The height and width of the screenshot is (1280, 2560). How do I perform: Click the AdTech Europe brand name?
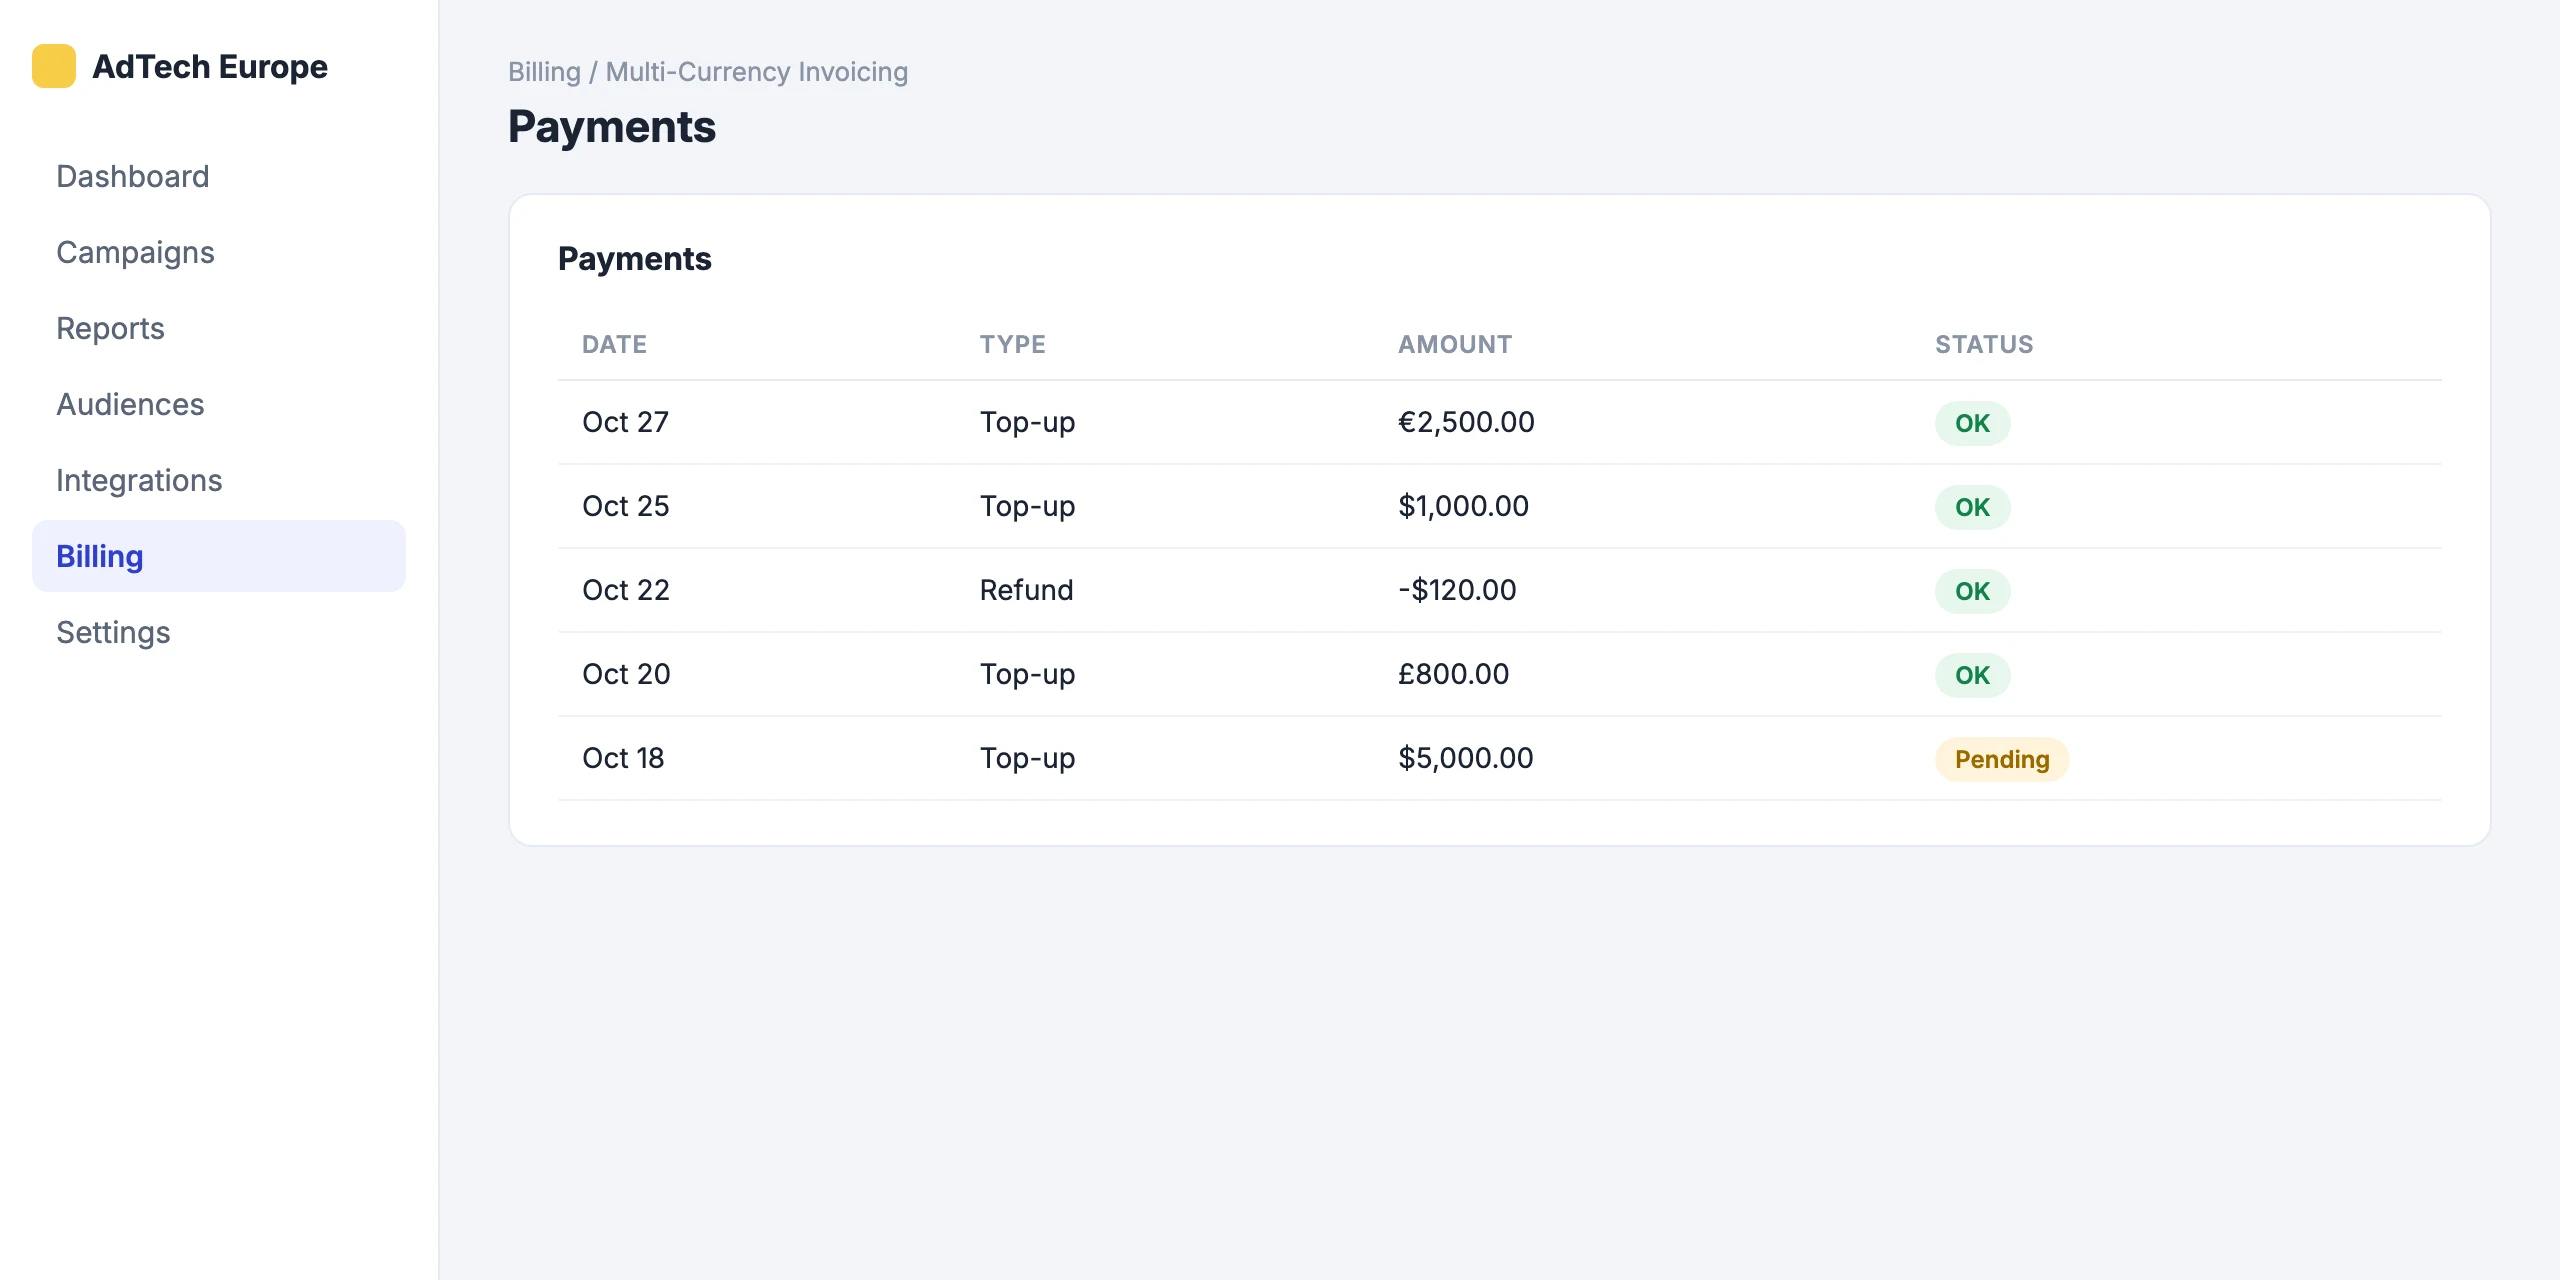pyautogui.click(x=210, y=66)
